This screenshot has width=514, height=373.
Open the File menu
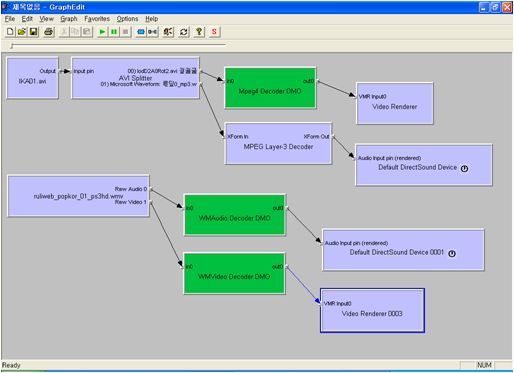10,19
